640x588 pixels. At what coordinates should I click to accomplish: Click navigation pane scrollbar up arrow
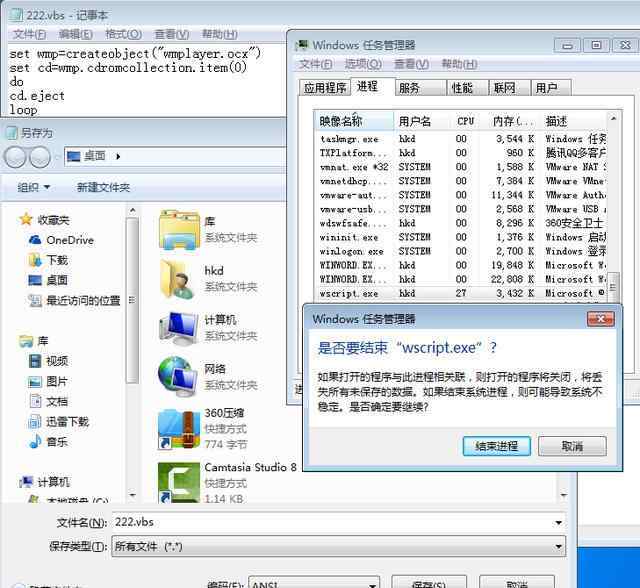132,210
